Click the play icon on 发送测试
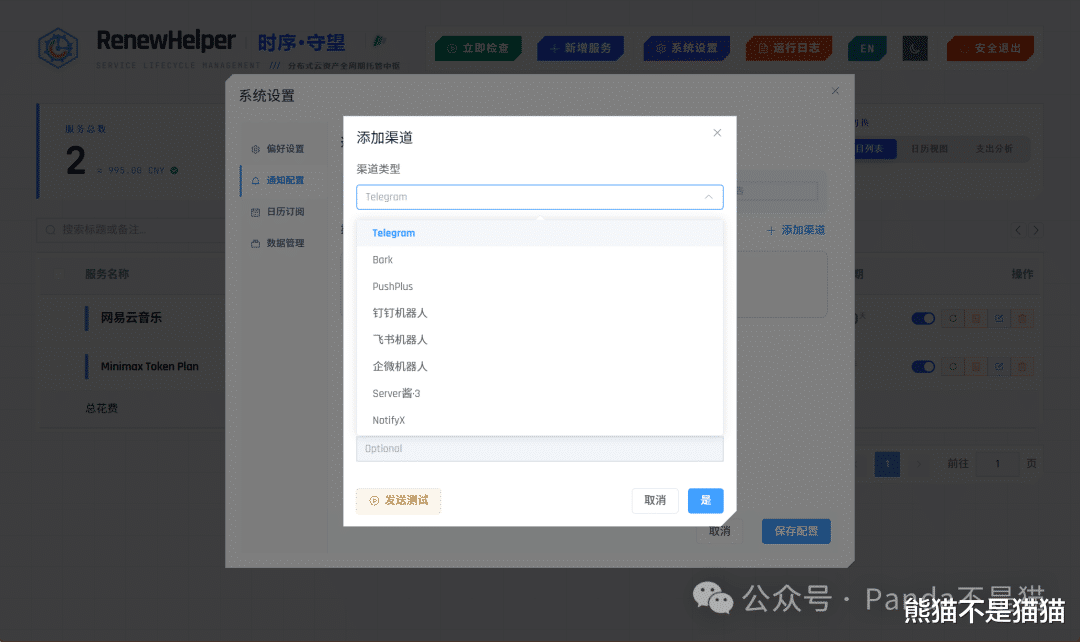This screenshot has width=1080, height=642. click(x=374, y=501)
